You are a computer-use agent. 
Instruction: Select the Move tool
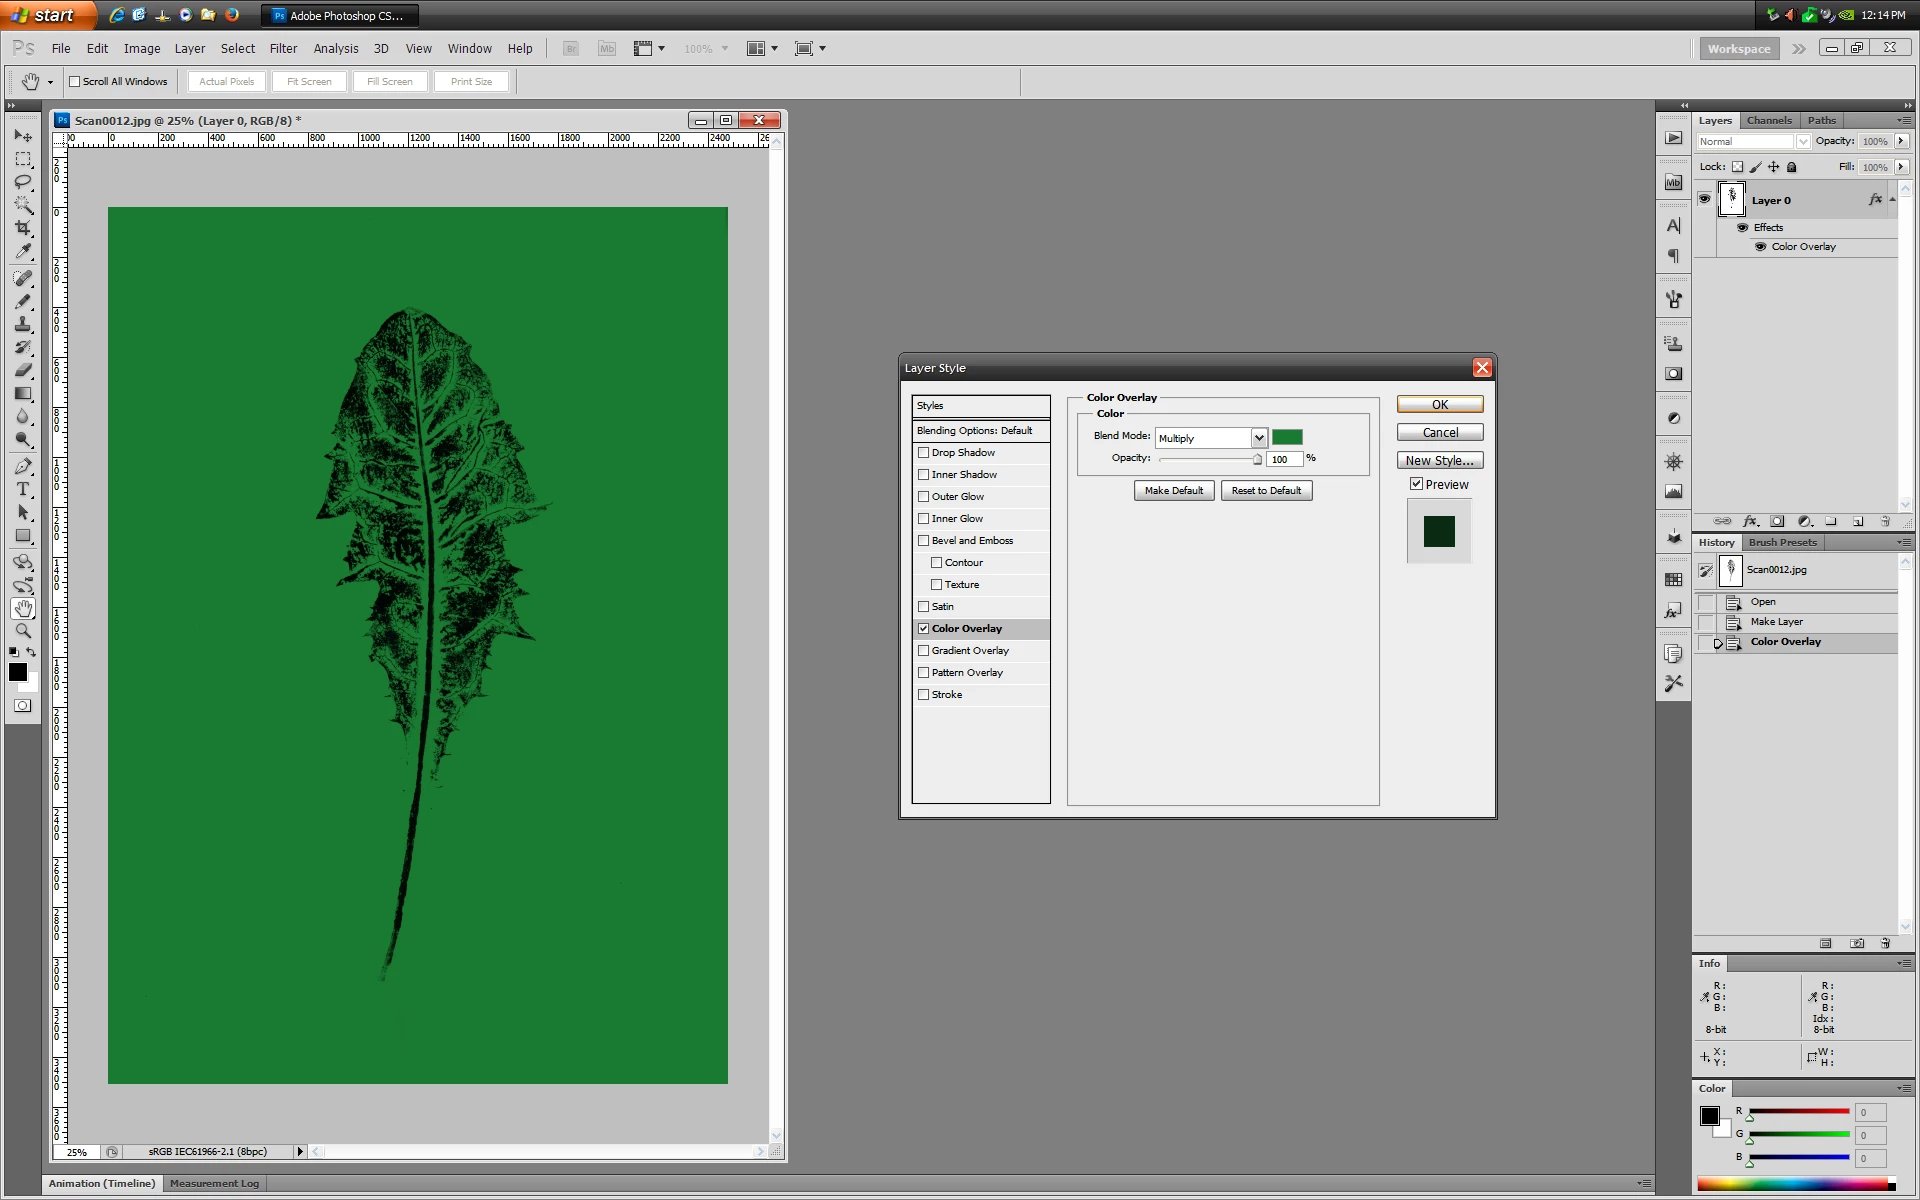(23, 135)
